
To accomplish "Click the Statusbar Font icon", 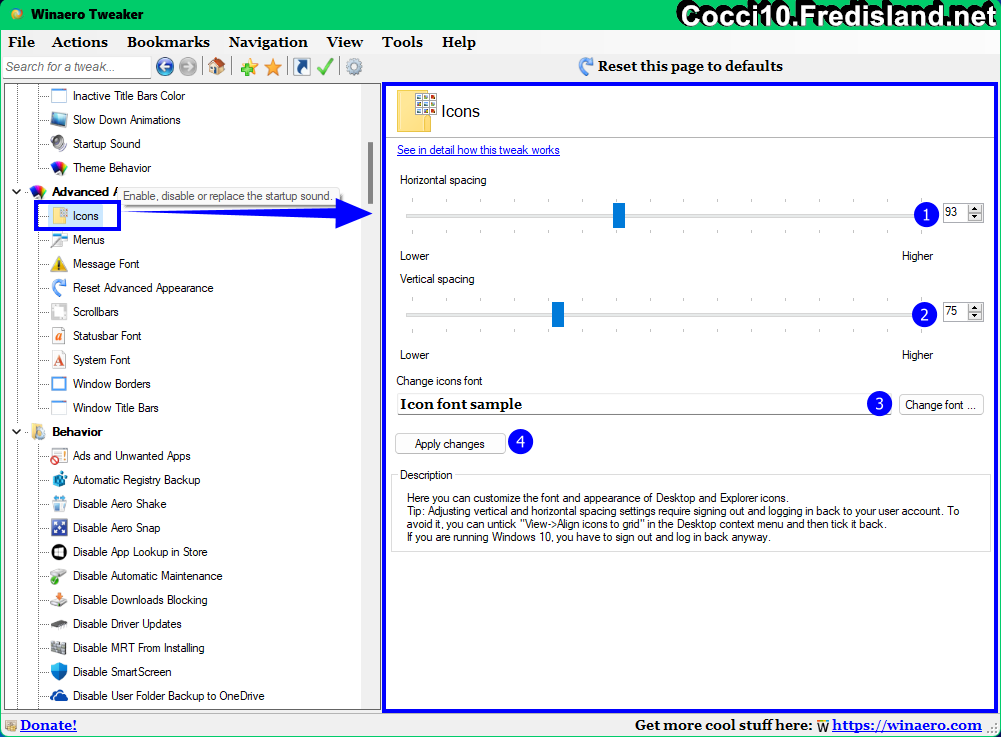I will (59, 335).
